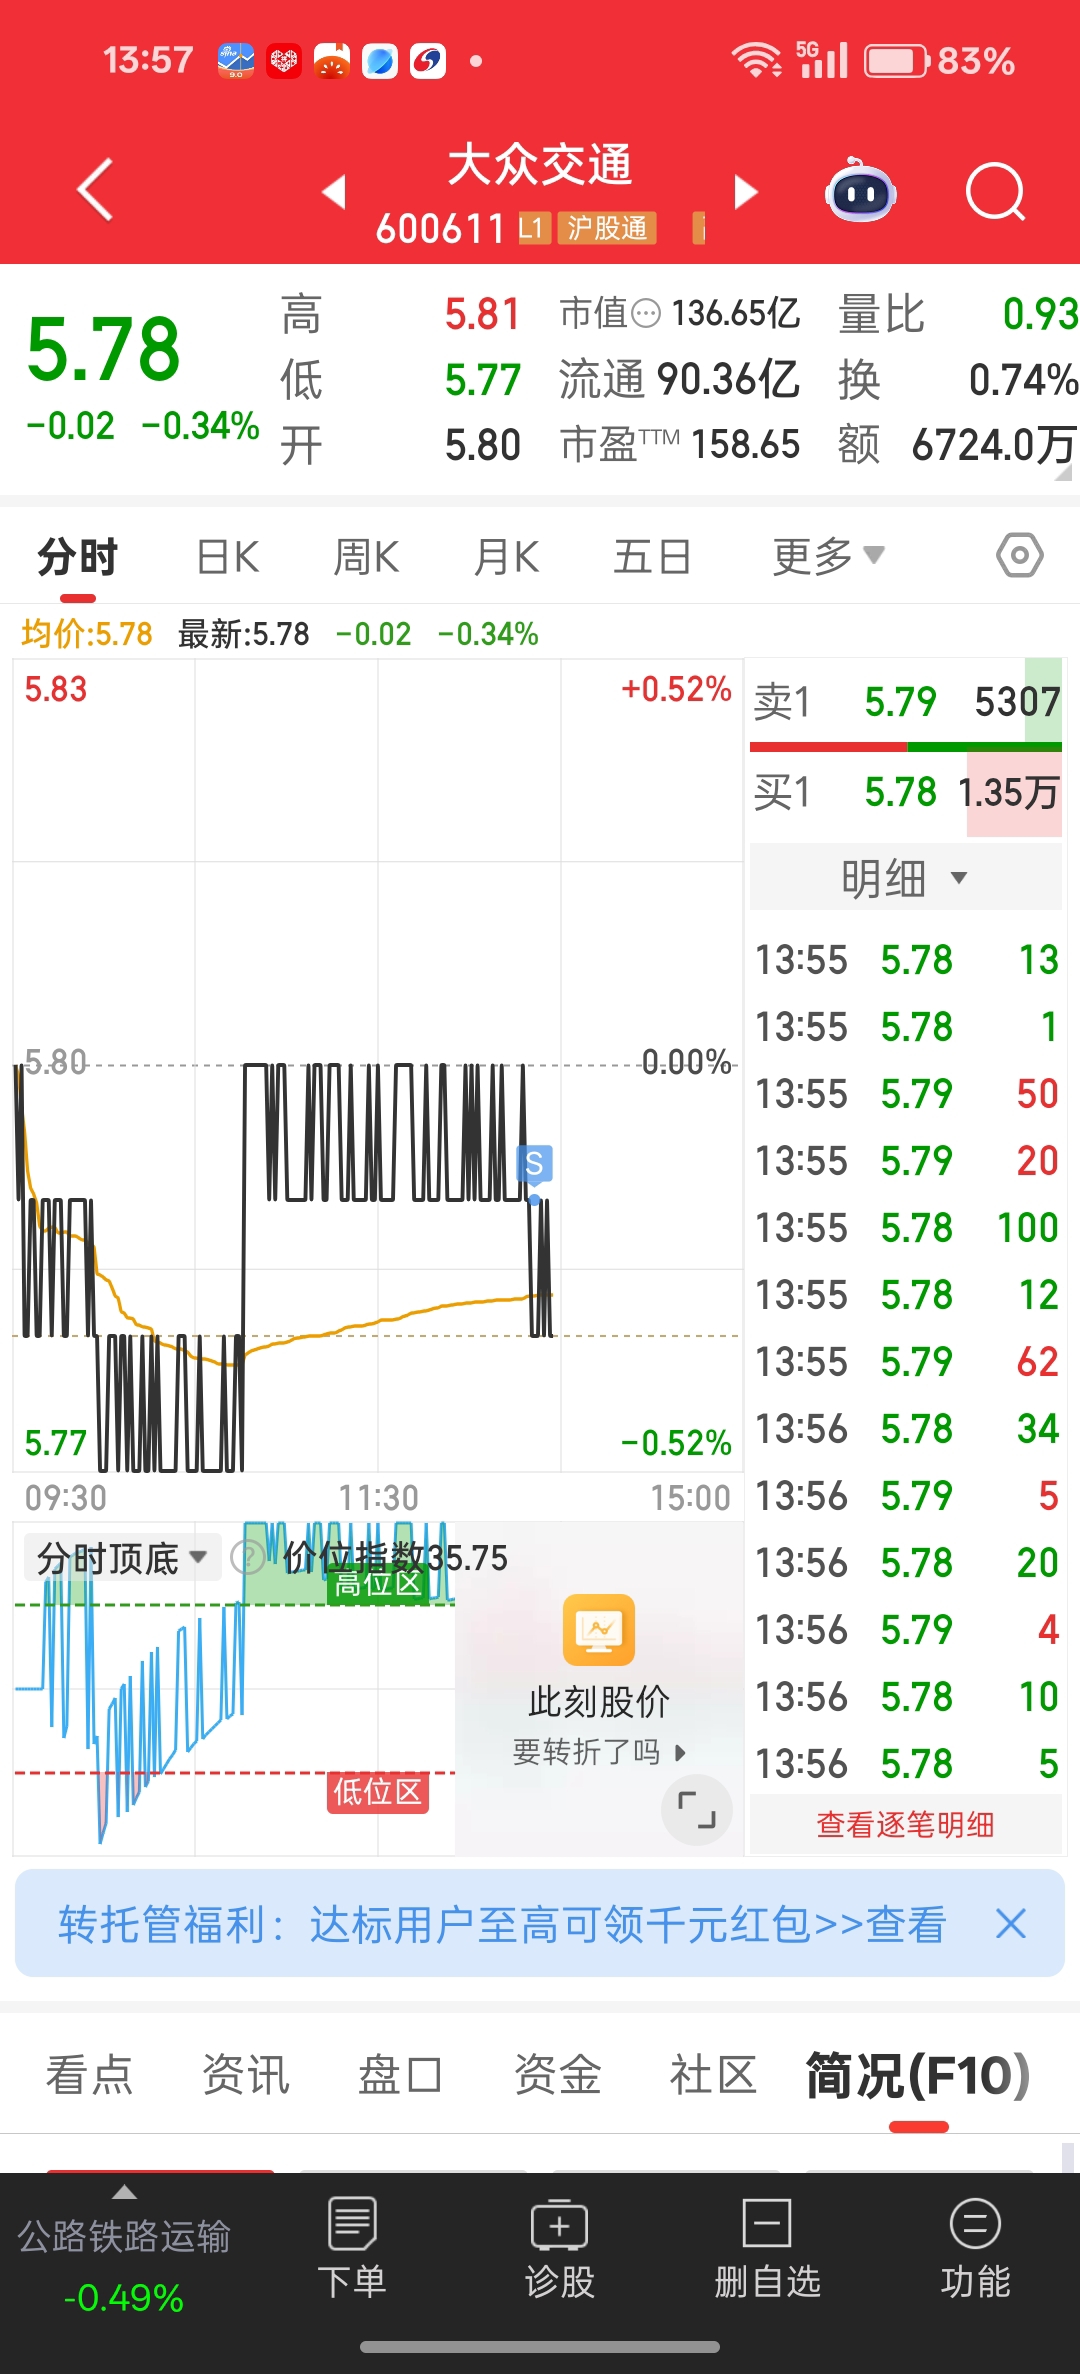The width and height of the screenshot is (1080, 2374).
Task: Tap the 沪股通 badge
Action: (x=607, y=228)
